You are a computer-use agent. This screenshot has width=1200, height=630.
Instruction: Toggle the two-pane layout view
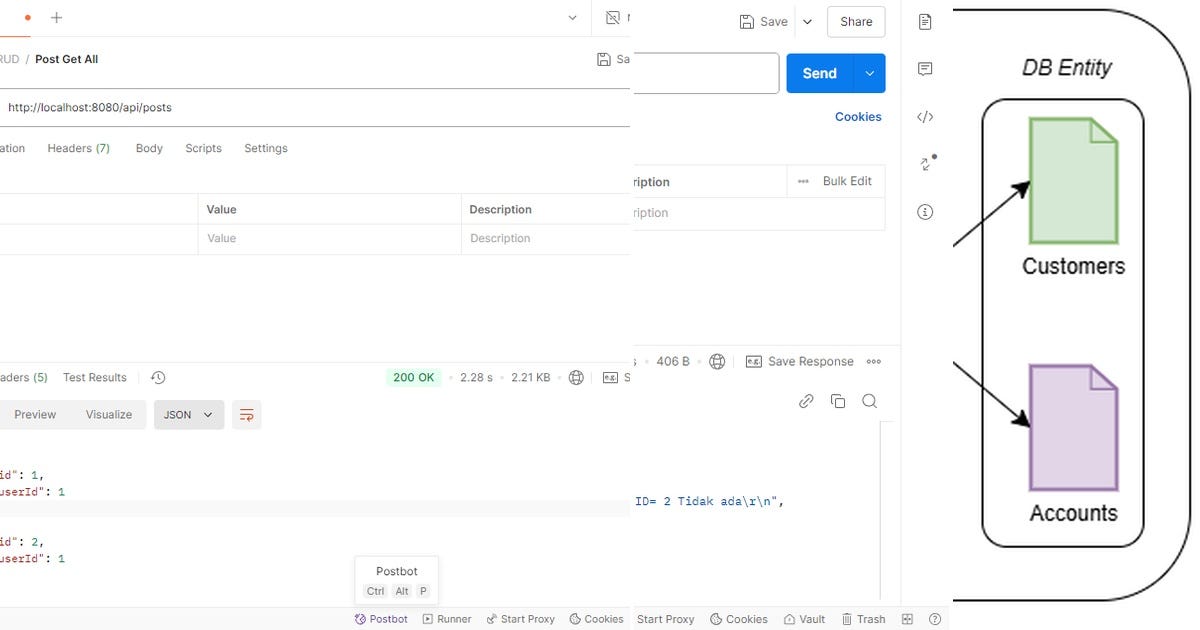pos(906,618)
